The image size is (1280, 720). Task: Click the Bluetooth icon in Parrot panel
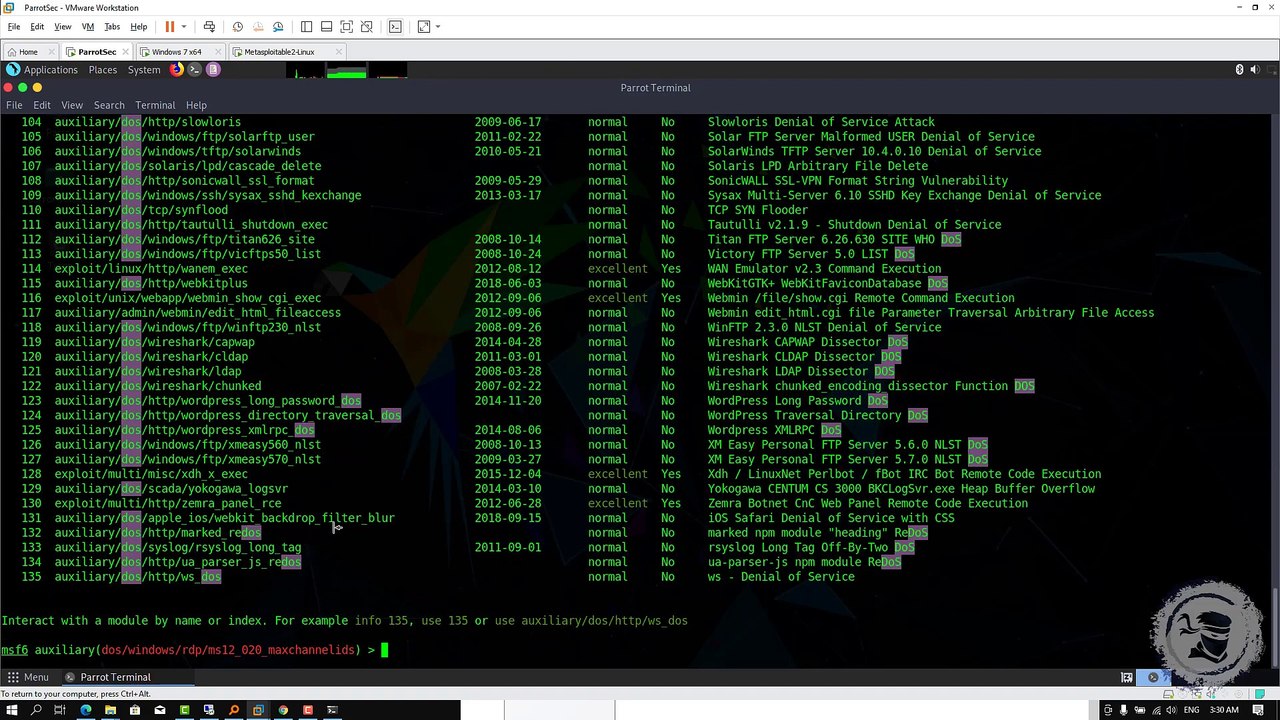coord(1239,70)
